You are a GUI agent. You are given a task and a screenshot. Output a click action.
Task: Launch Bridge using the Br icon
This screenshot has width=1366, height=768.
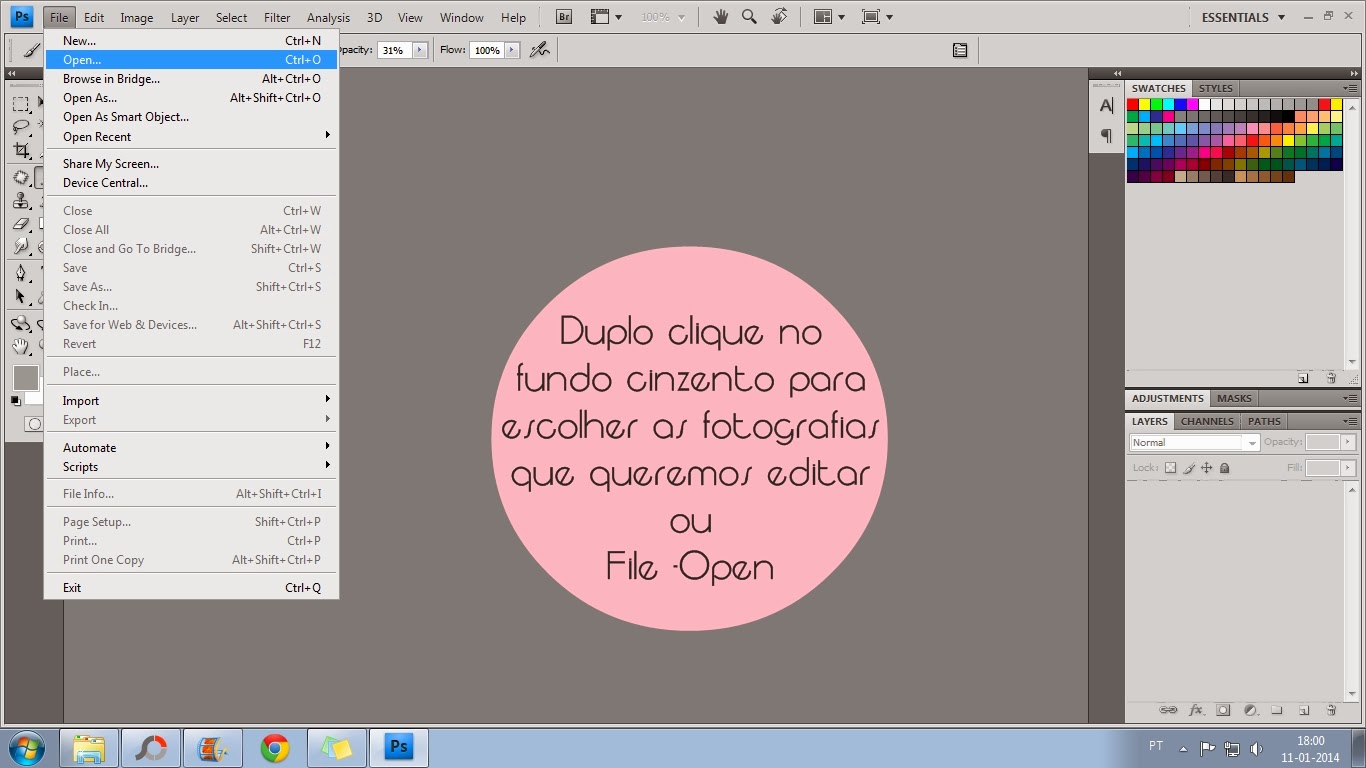click(x=564, y=17)
